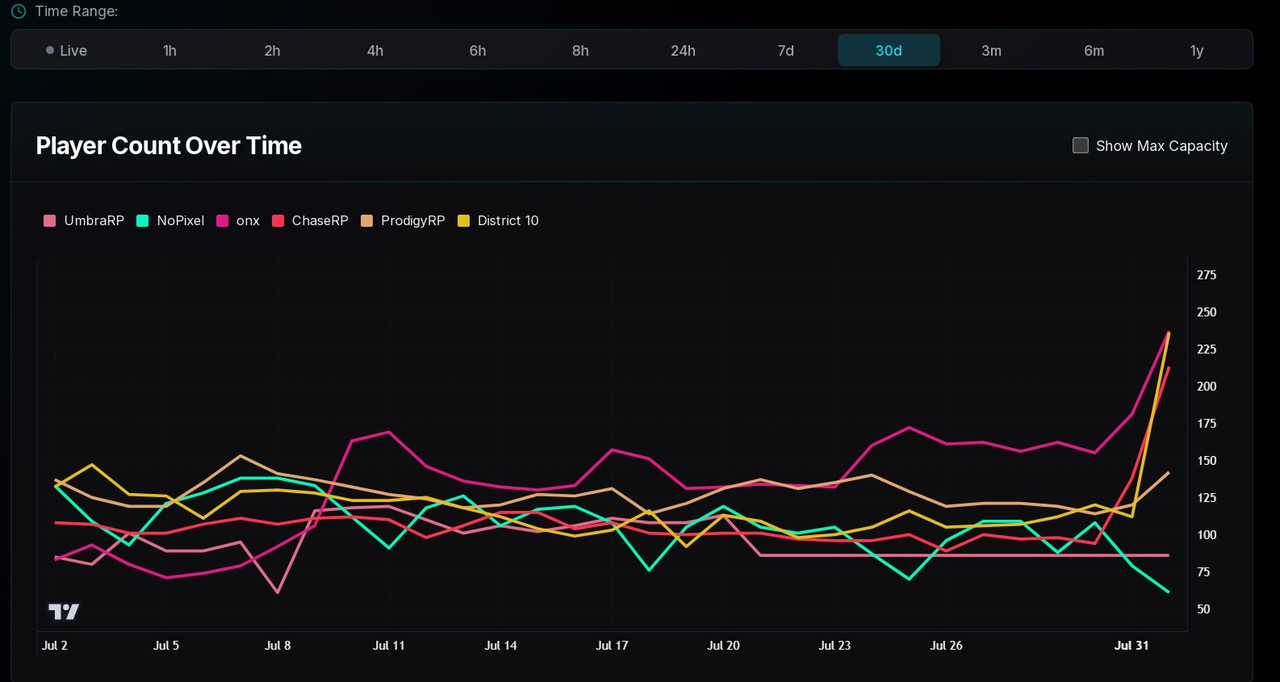
Task: Click the Jul 2 date label
Action: [x=55, y=646]
